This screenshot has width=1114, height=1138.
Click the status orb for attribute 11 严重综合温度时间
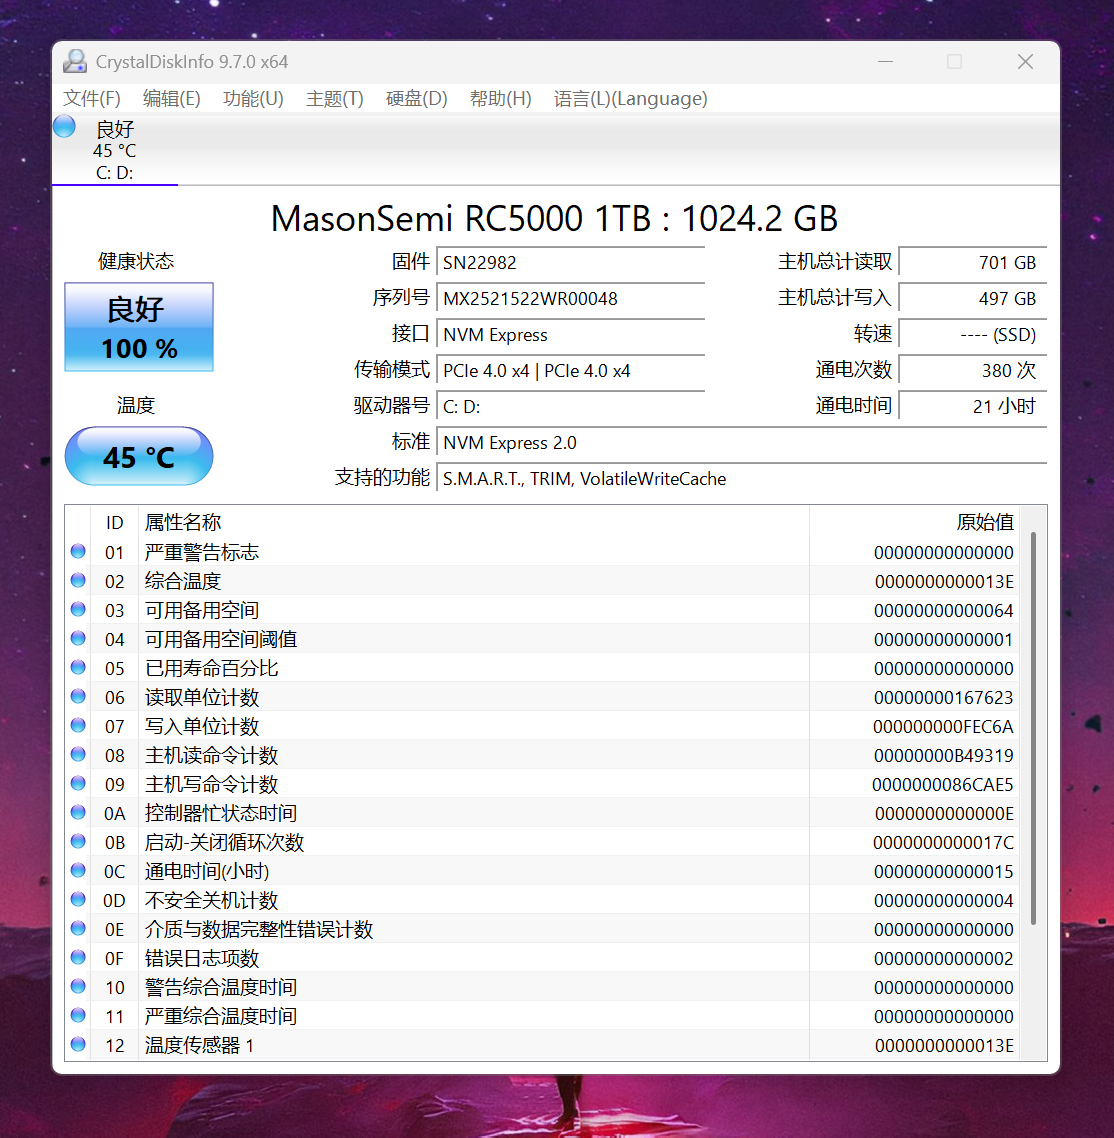pos(78,1016)
